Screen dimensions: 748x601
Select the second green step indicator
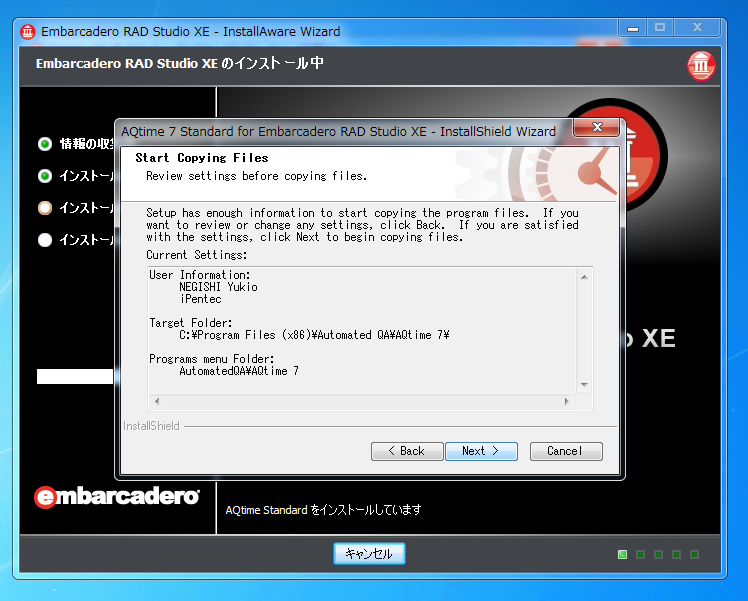(x=45, y=176)
